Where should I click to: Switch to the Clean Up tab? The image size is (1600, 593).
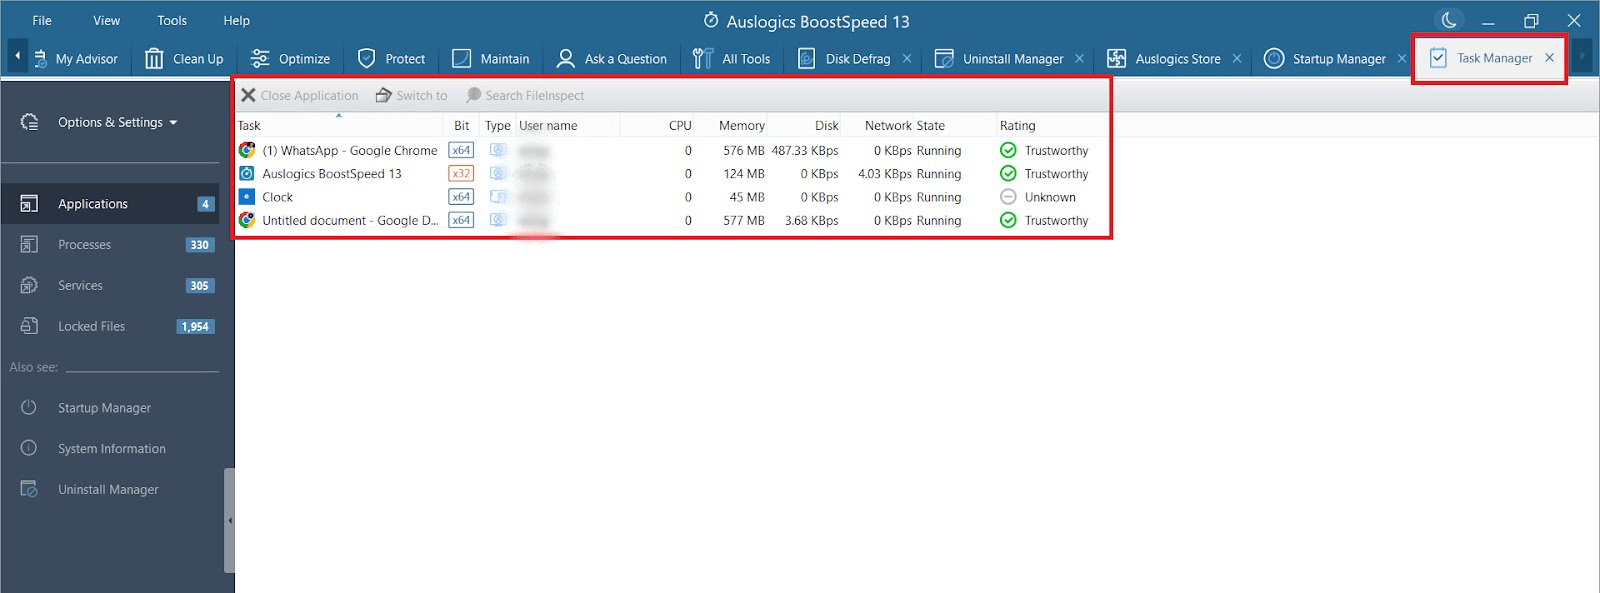tap(184, 59)
